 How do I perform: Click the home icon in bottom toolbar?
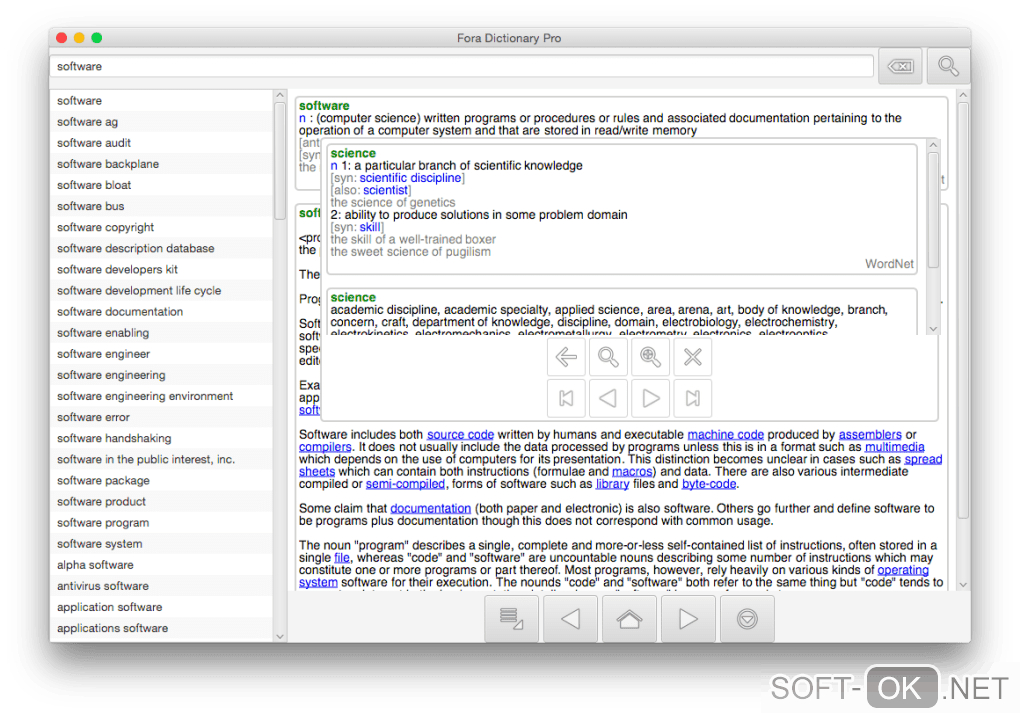tap(629, 619)
